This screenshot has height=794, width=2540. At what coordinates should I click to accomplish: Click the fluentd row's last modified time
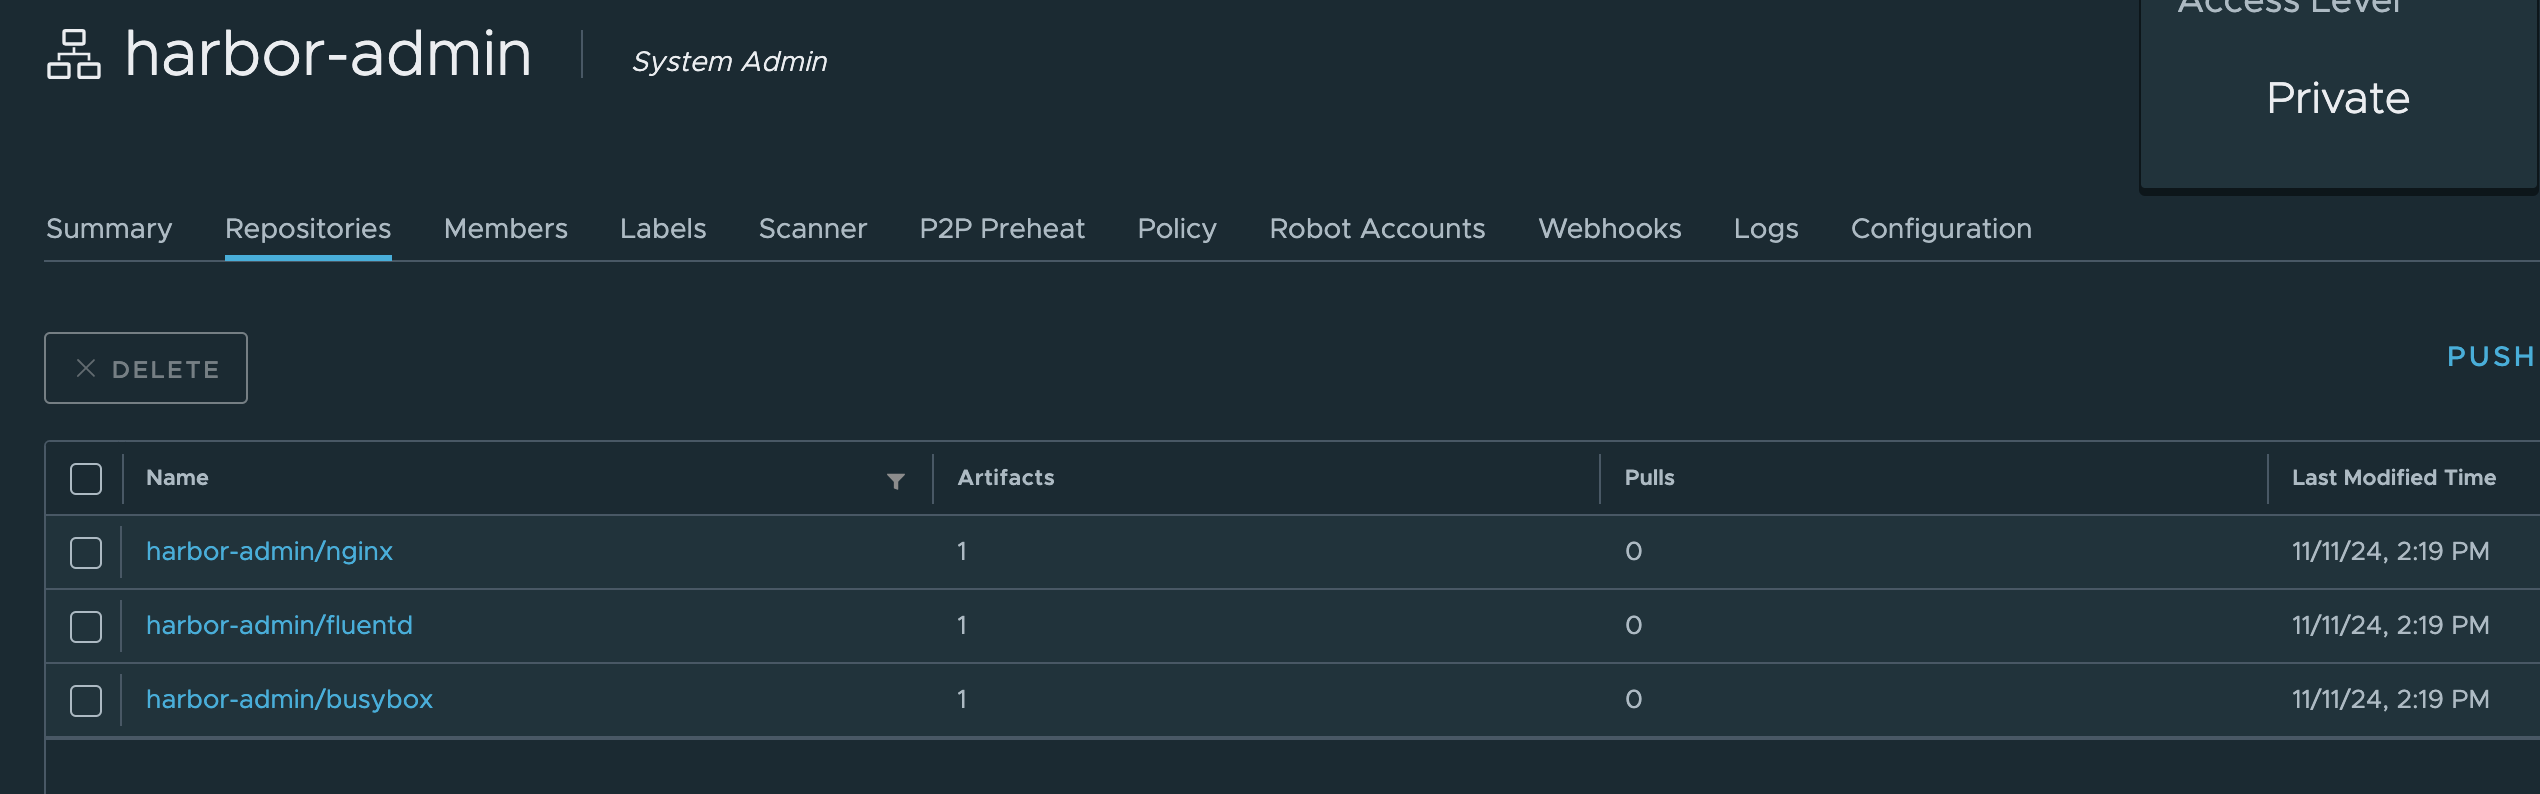pos(2390,625)
